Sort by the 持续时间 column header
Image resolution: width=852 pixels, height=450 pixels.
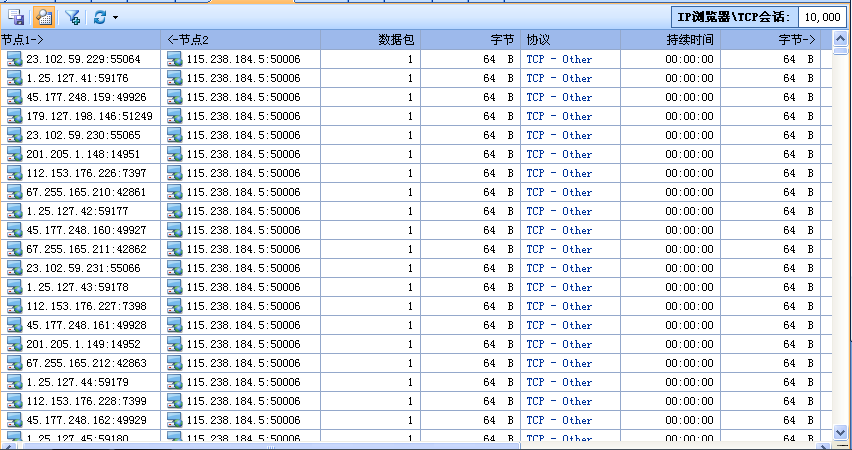[671, 40]
